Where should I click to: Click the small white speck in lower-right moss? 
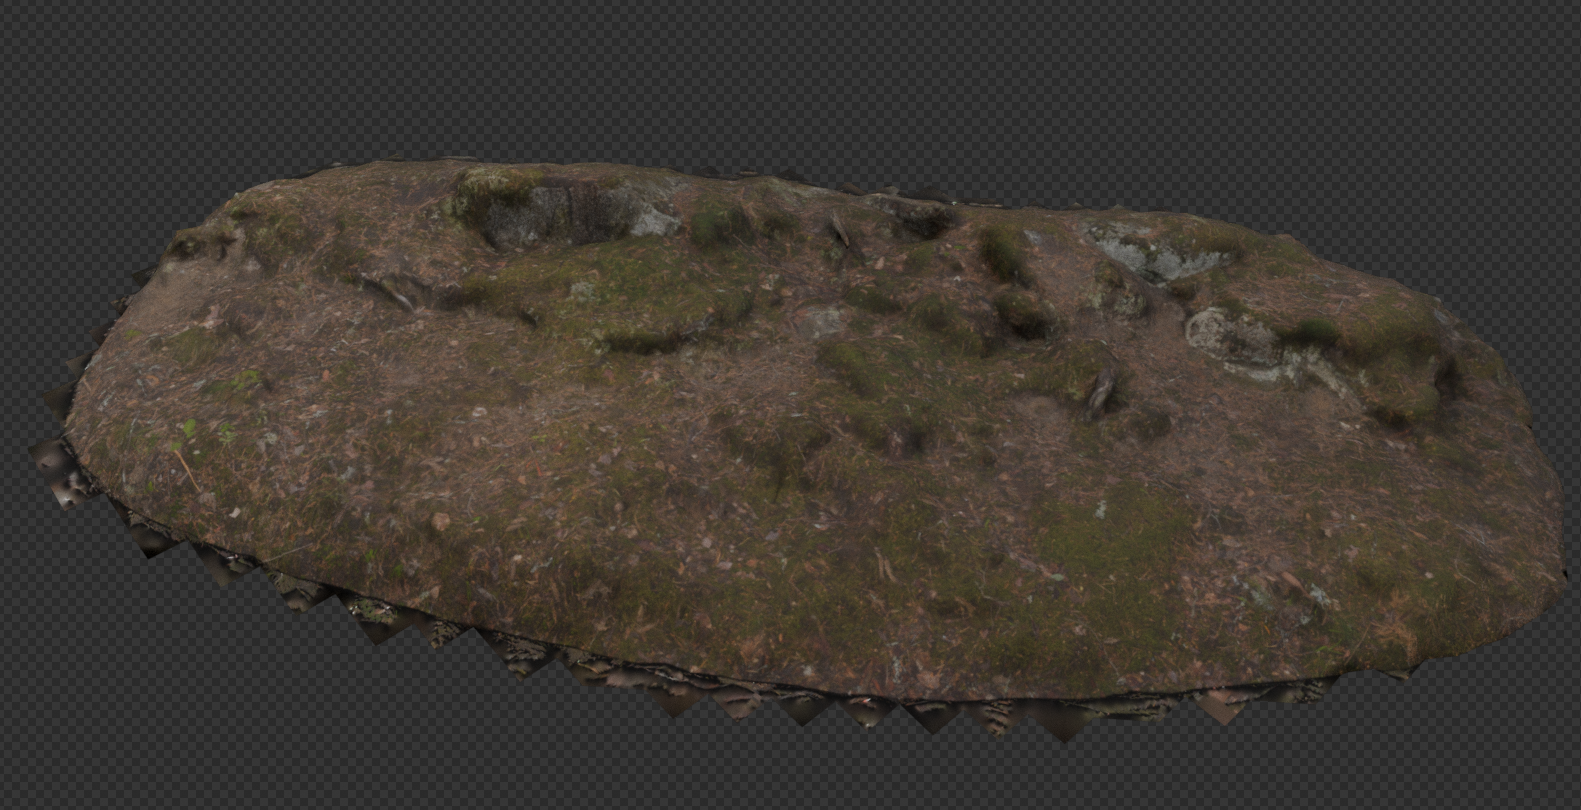pyautogui.click(x=1100, y=510)
